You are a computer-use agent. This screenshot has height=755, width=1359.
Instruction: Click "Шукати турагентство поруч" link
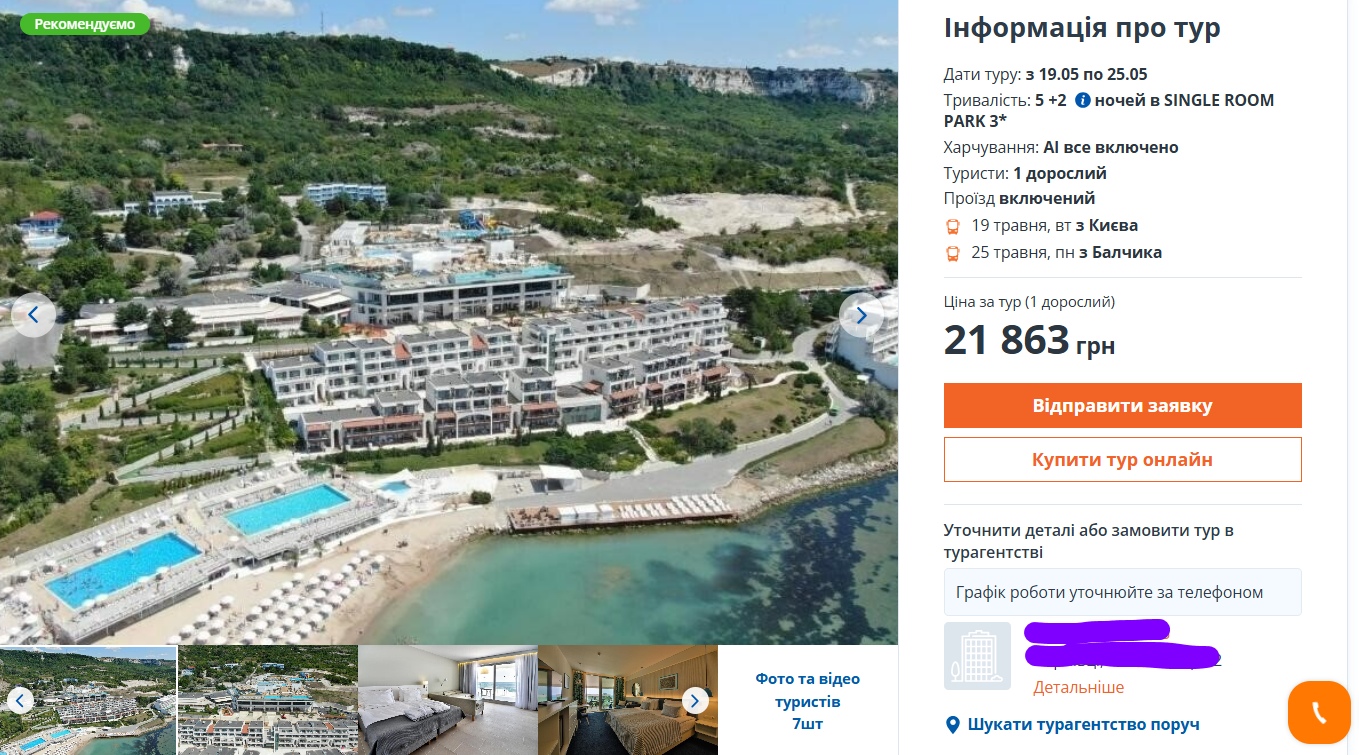click(x=1083, y=724)
